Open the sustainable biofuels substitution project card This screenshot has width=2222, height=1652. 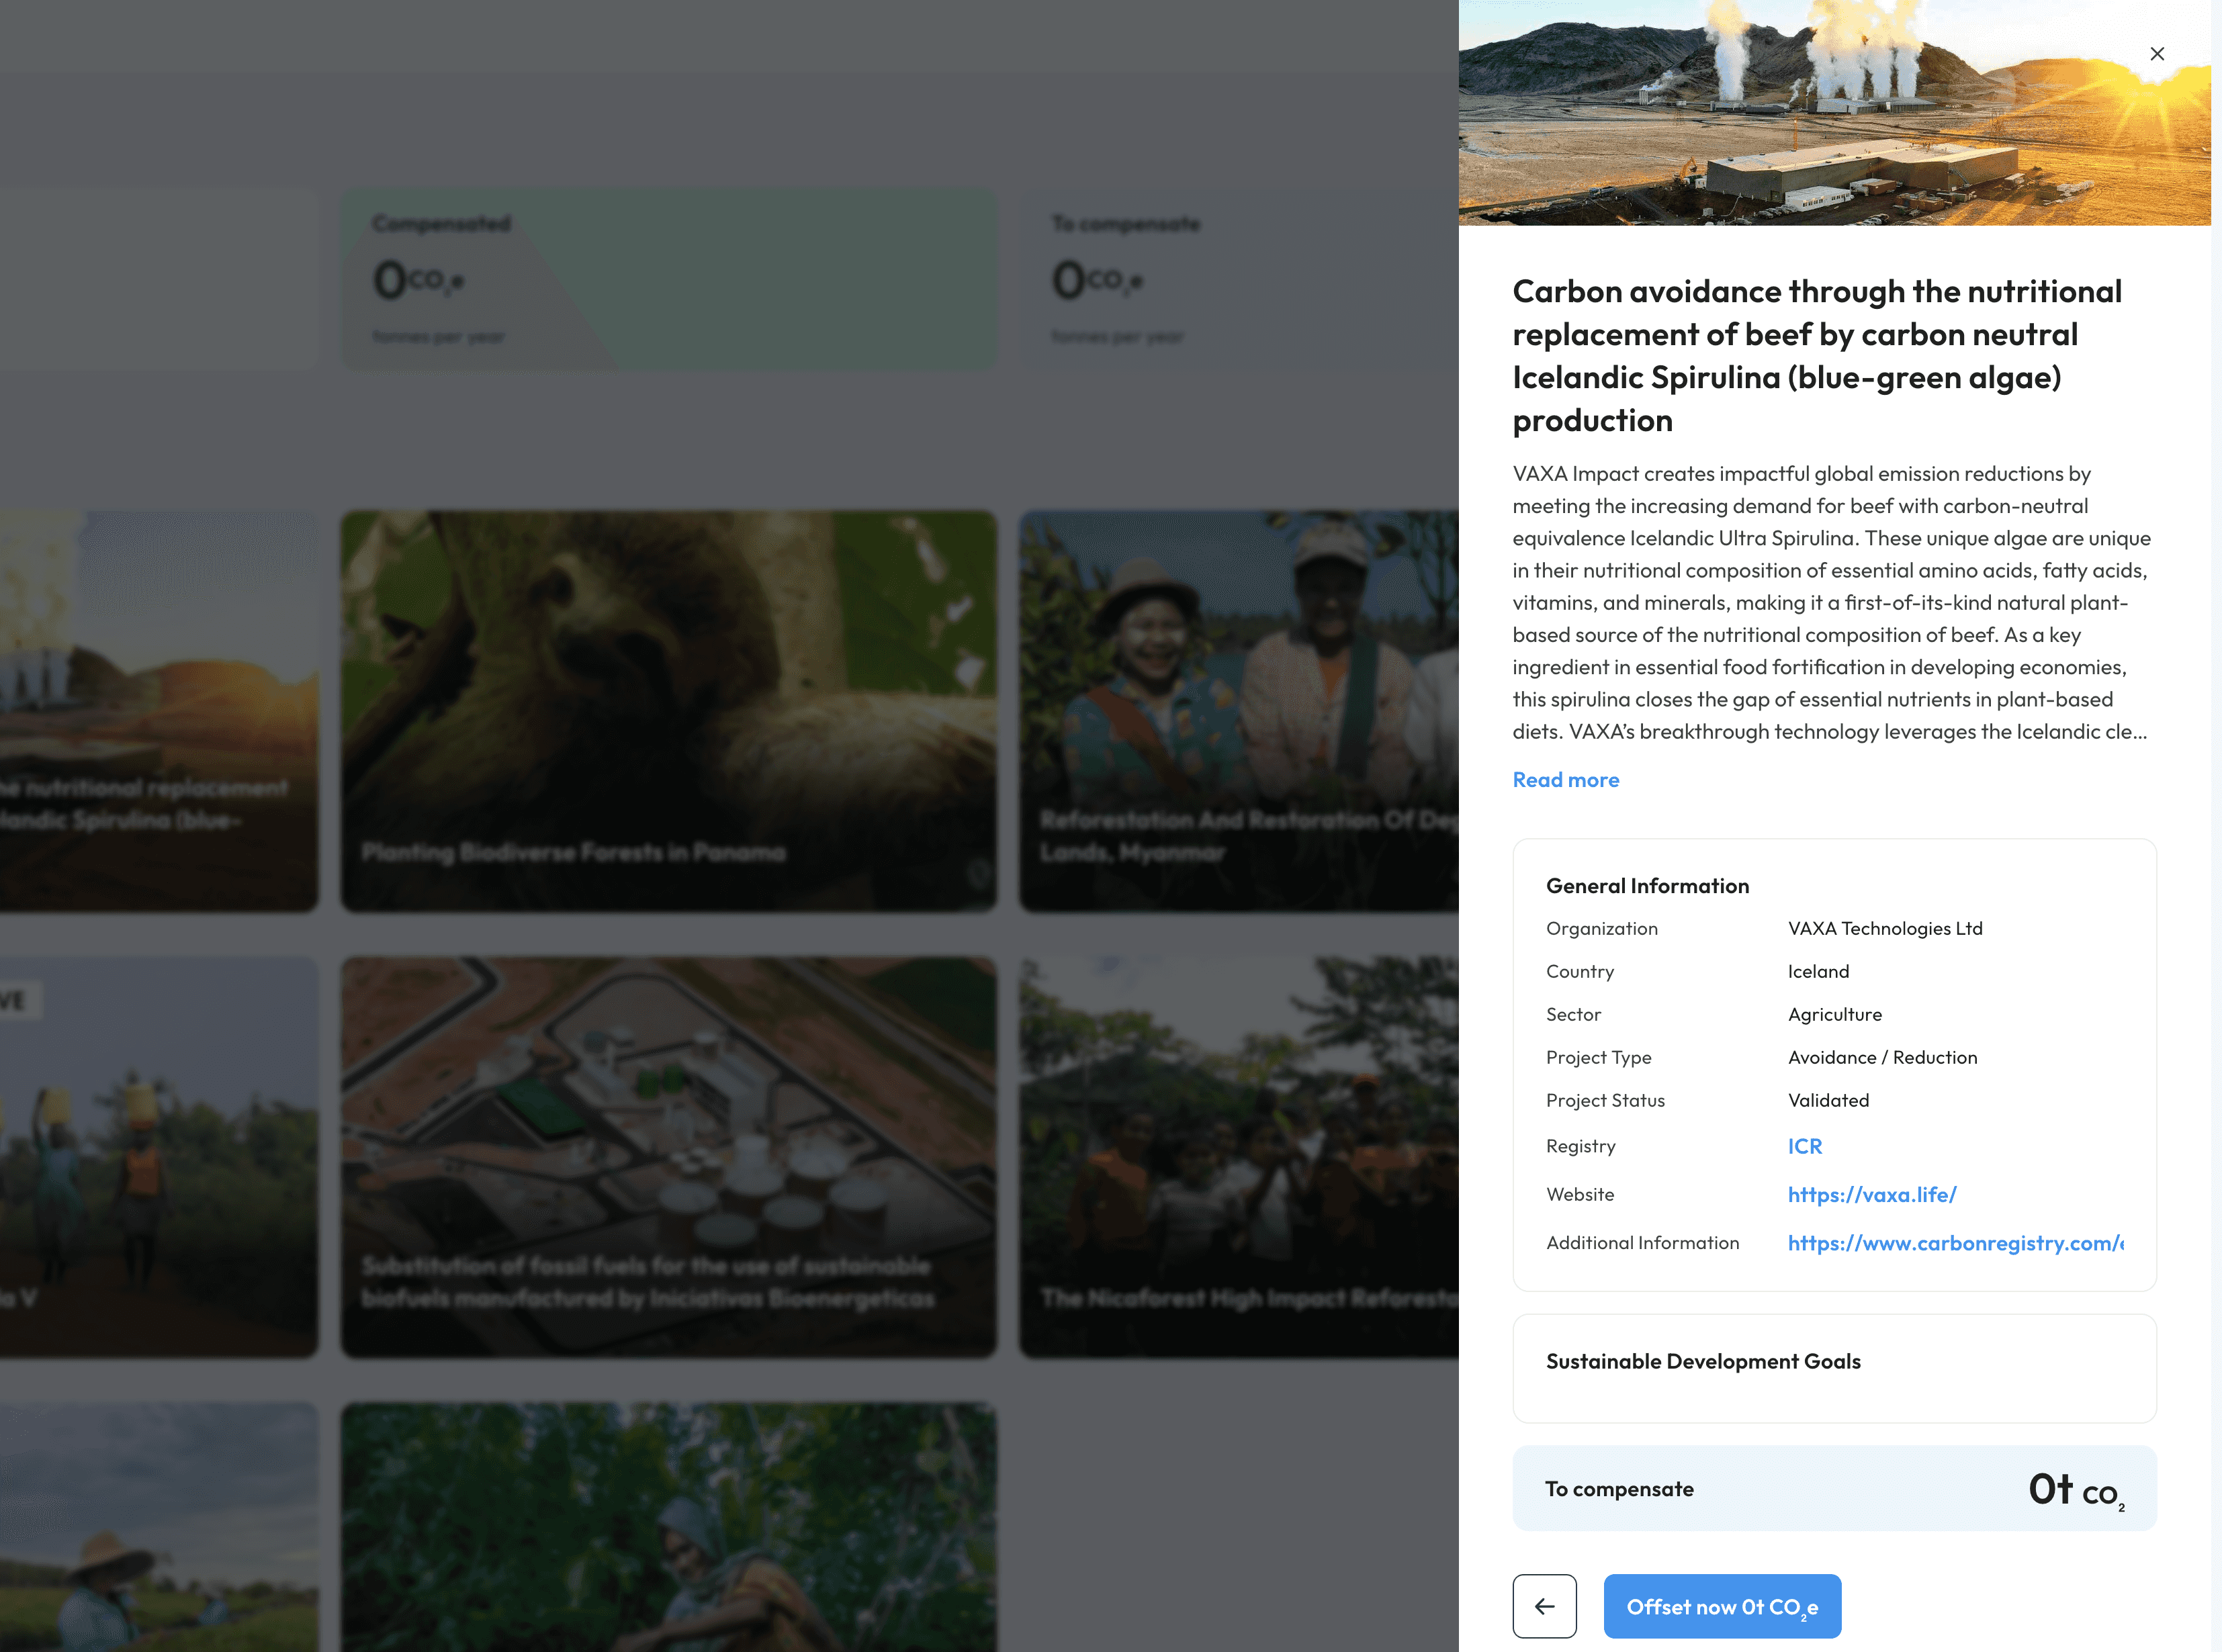point(668,1156)
